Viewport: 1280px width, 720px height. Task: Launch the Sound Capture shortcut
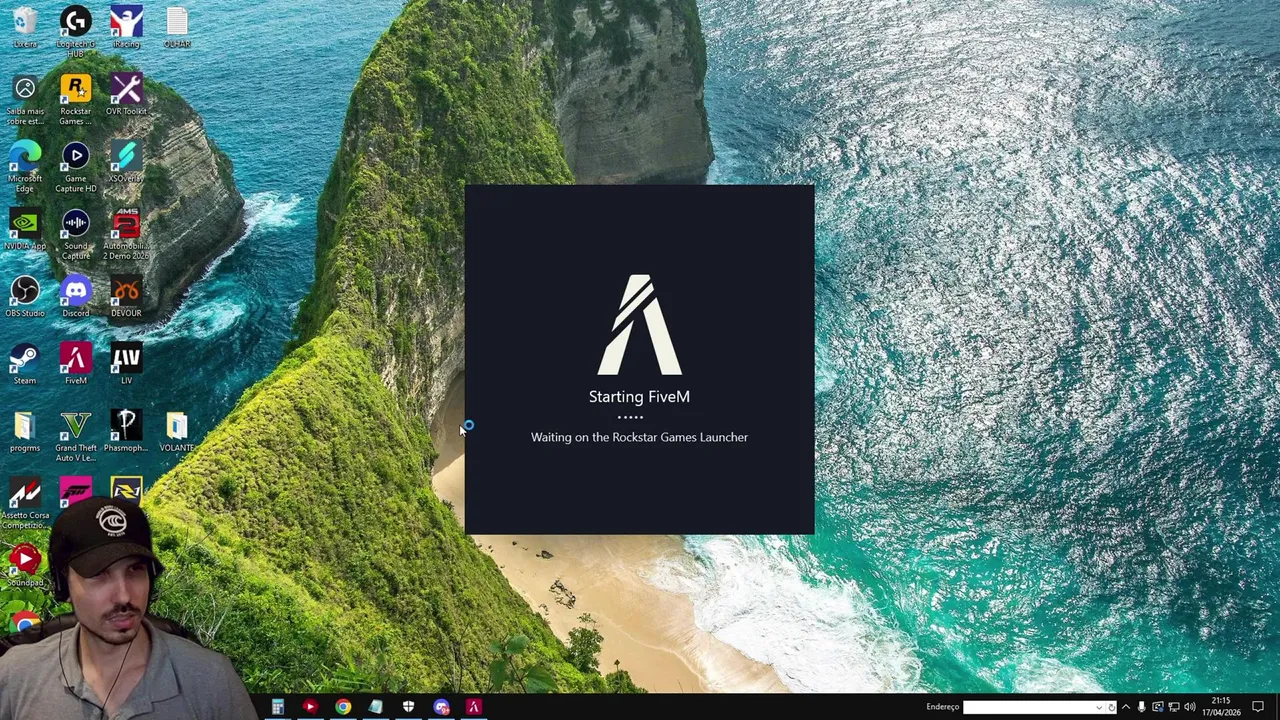75,234
